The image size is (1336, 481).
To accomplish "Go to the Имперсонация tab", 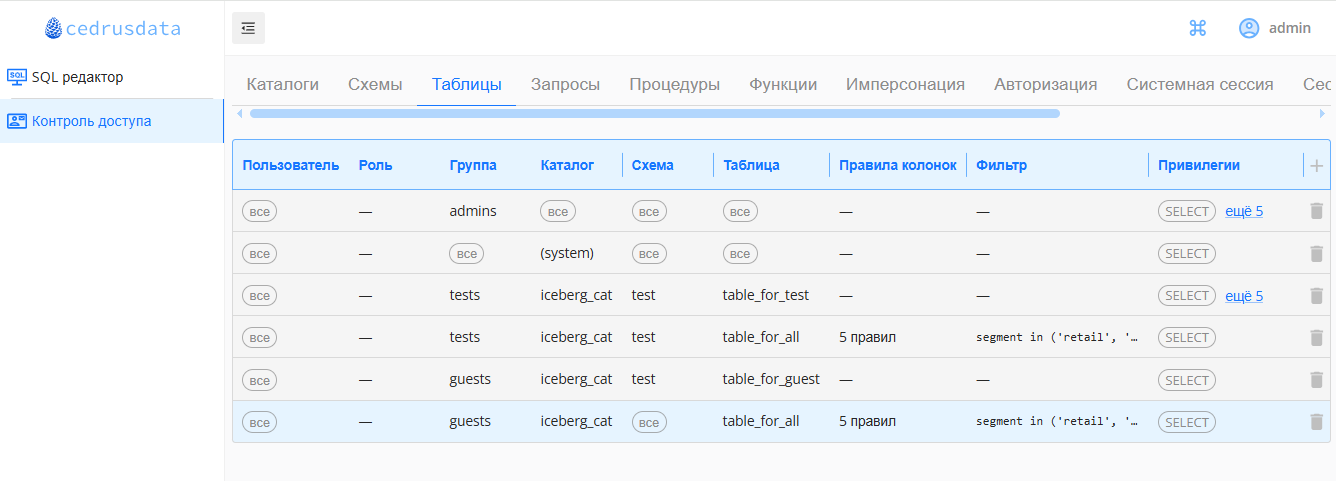I will click(905, 85).
